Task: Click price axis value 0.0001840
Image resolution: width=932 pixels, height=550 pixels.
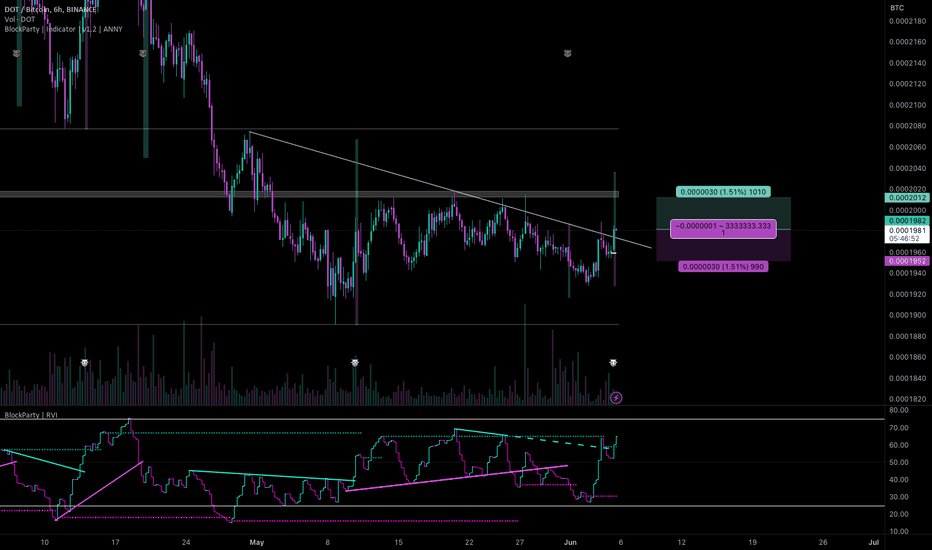Action: pyautogui.click(x=907, y=378)
